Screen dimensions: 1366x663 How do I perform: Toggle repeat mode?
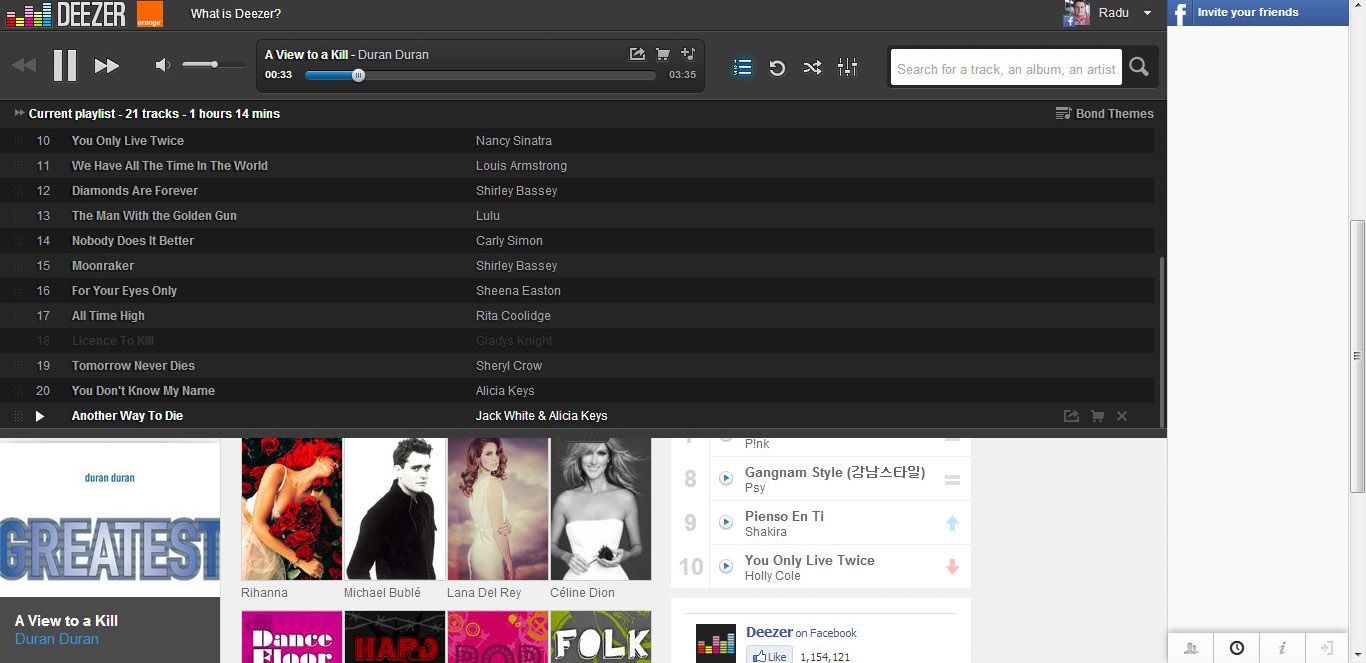(x=777, y=67)
